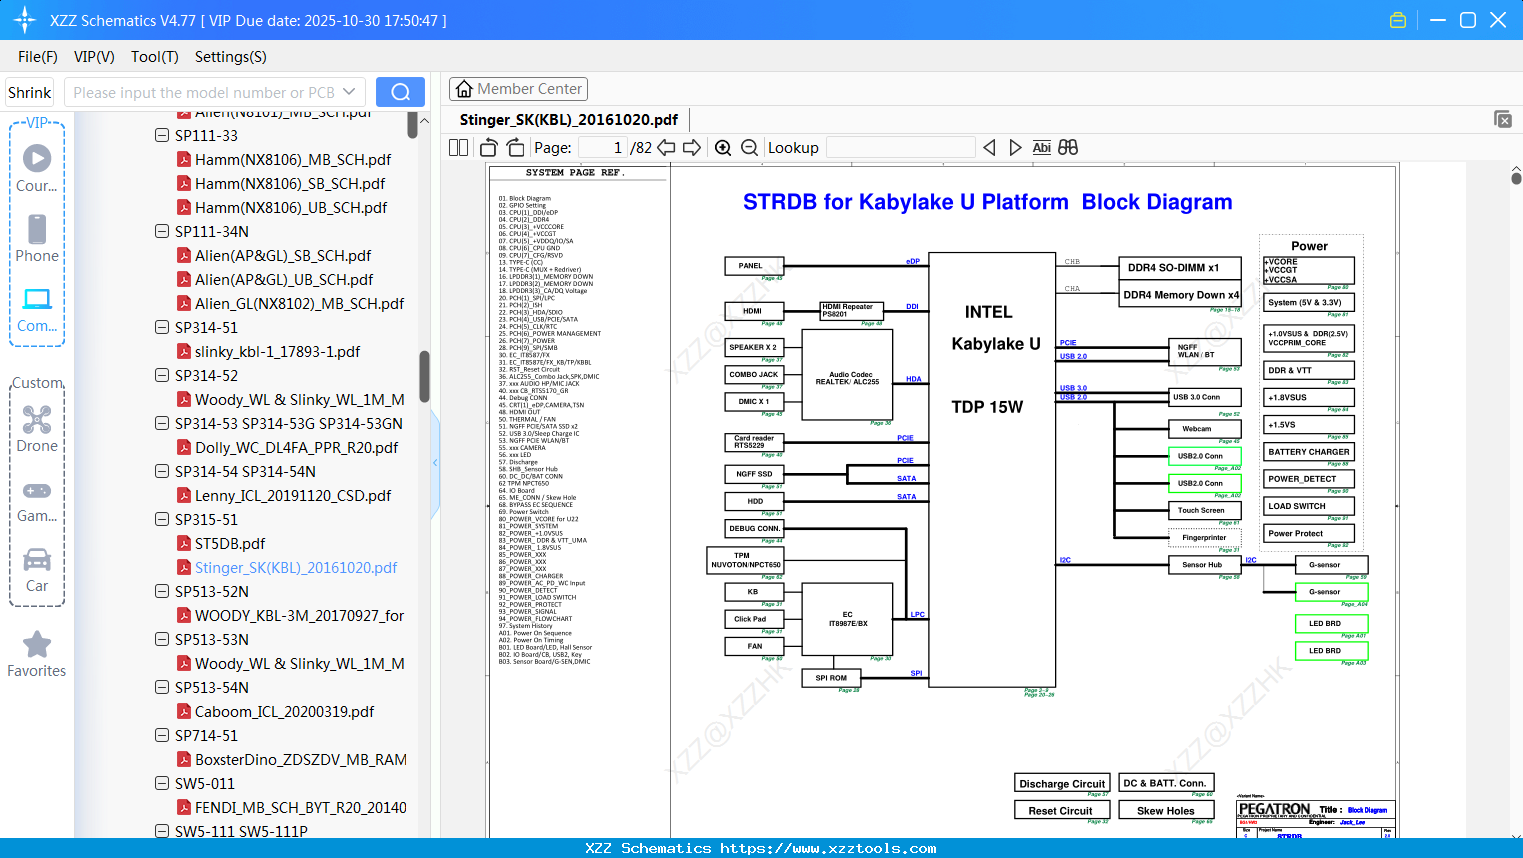Rotate the page clockwise
Screen dimensions: 1523x858
[515, 148]
